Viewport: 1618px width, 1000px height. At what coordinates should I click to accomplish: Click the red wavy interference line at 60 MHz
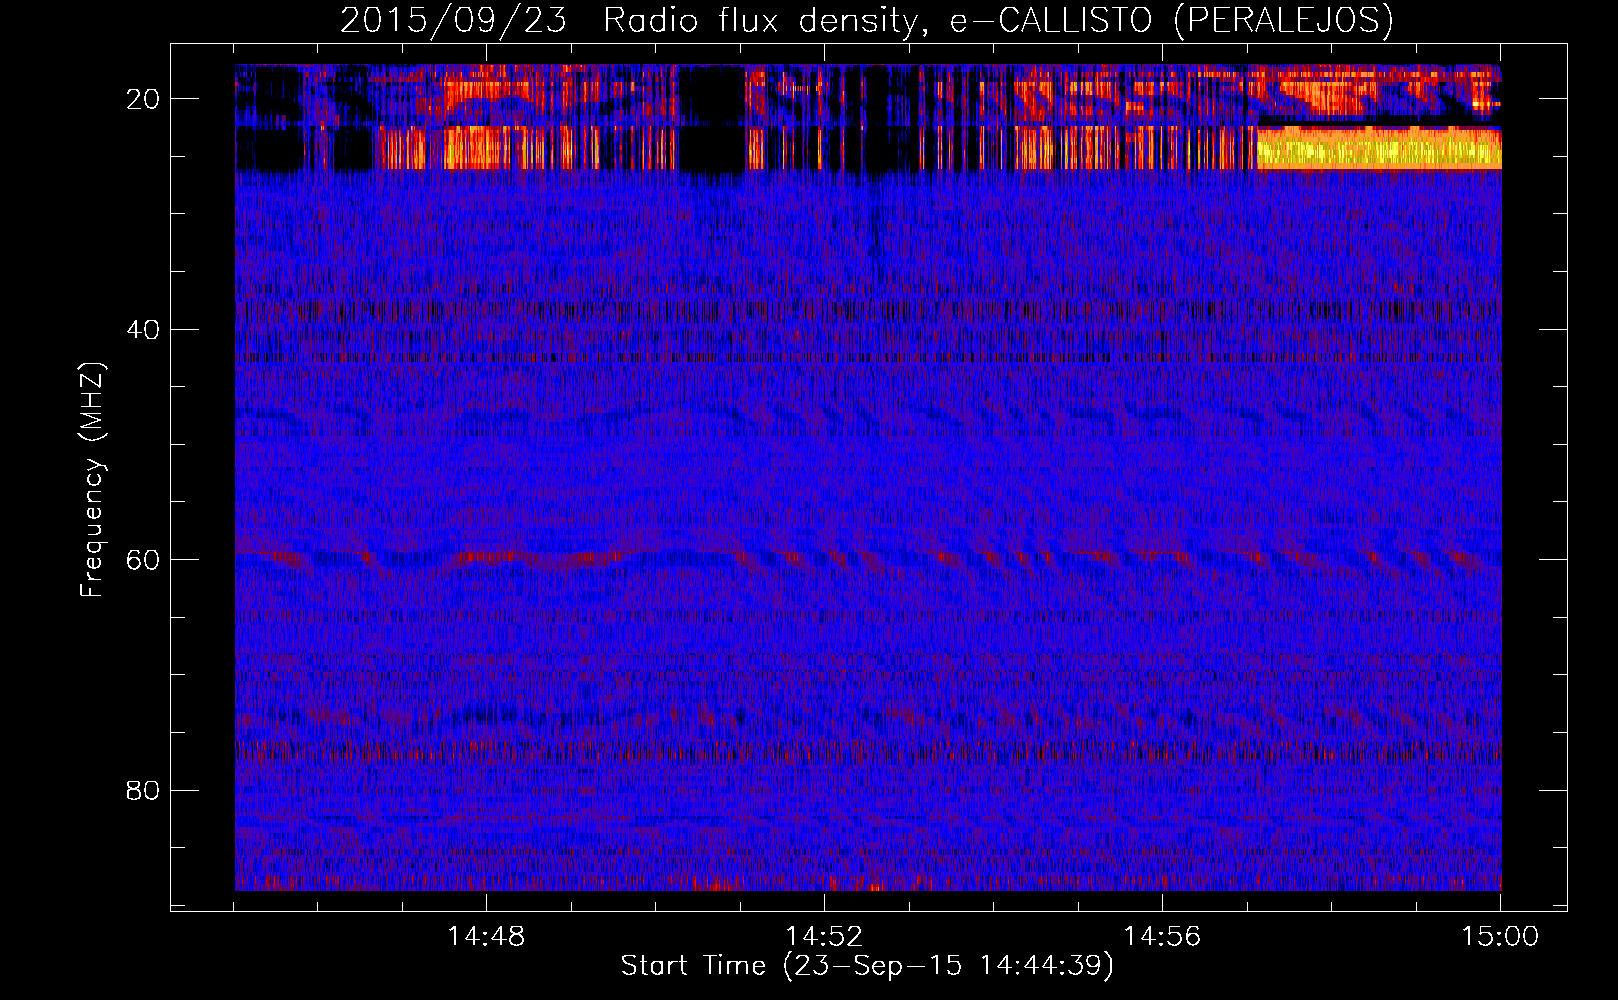click(868, 558)
